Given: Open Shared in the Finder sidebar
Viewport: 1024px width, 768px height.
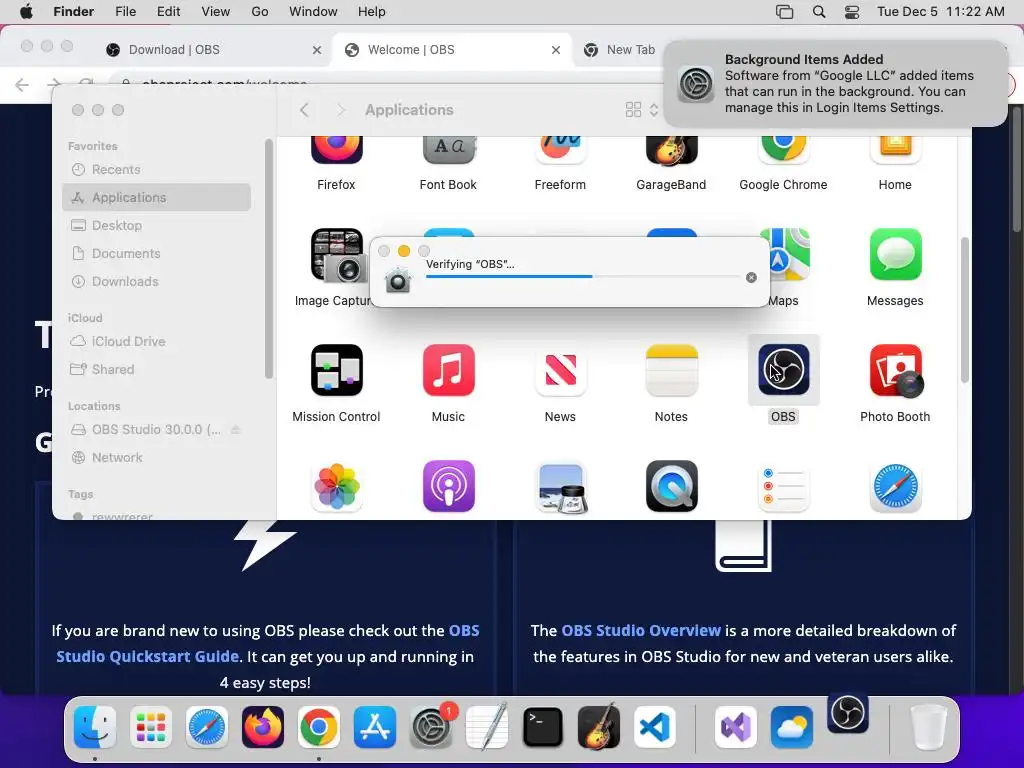Looking at the screenshot, I should point(157,370).
